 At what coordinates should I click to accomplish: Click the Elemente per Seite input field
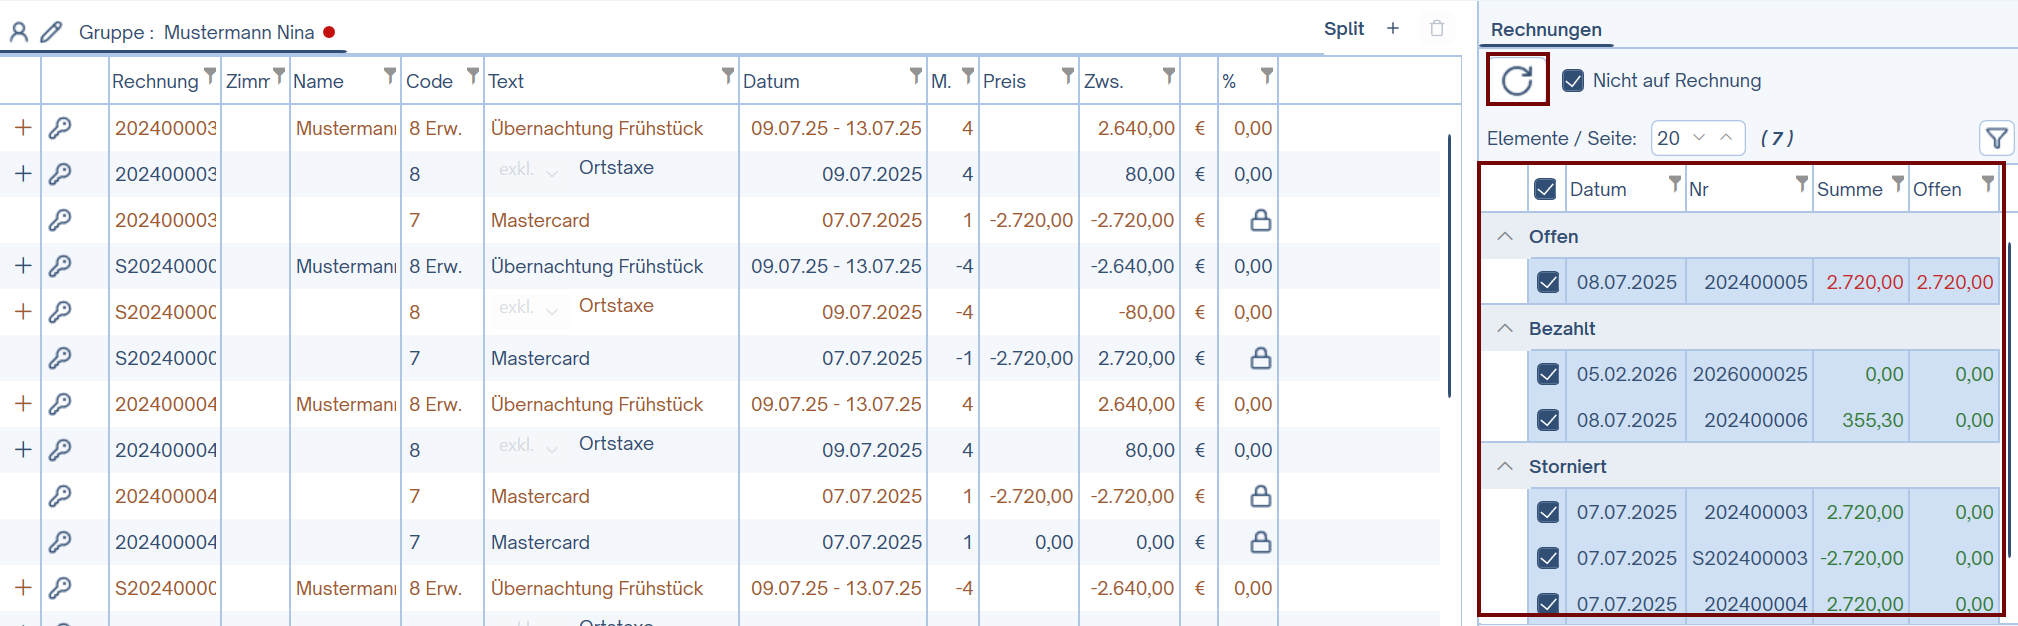1670,138
